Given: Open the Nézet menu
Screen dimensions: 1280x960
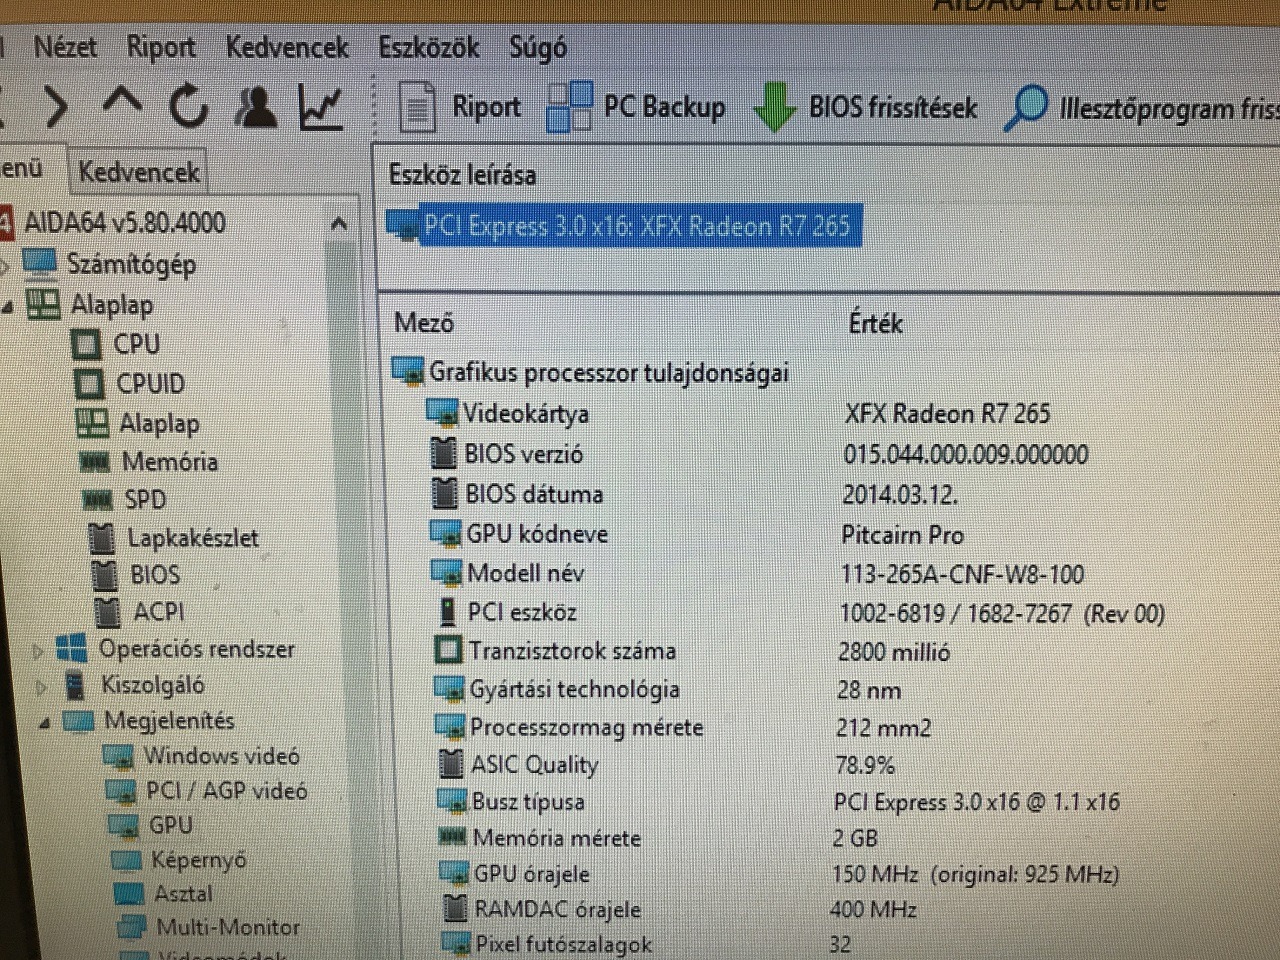Looking at the screenshot, I should click(x=66, y=47).
